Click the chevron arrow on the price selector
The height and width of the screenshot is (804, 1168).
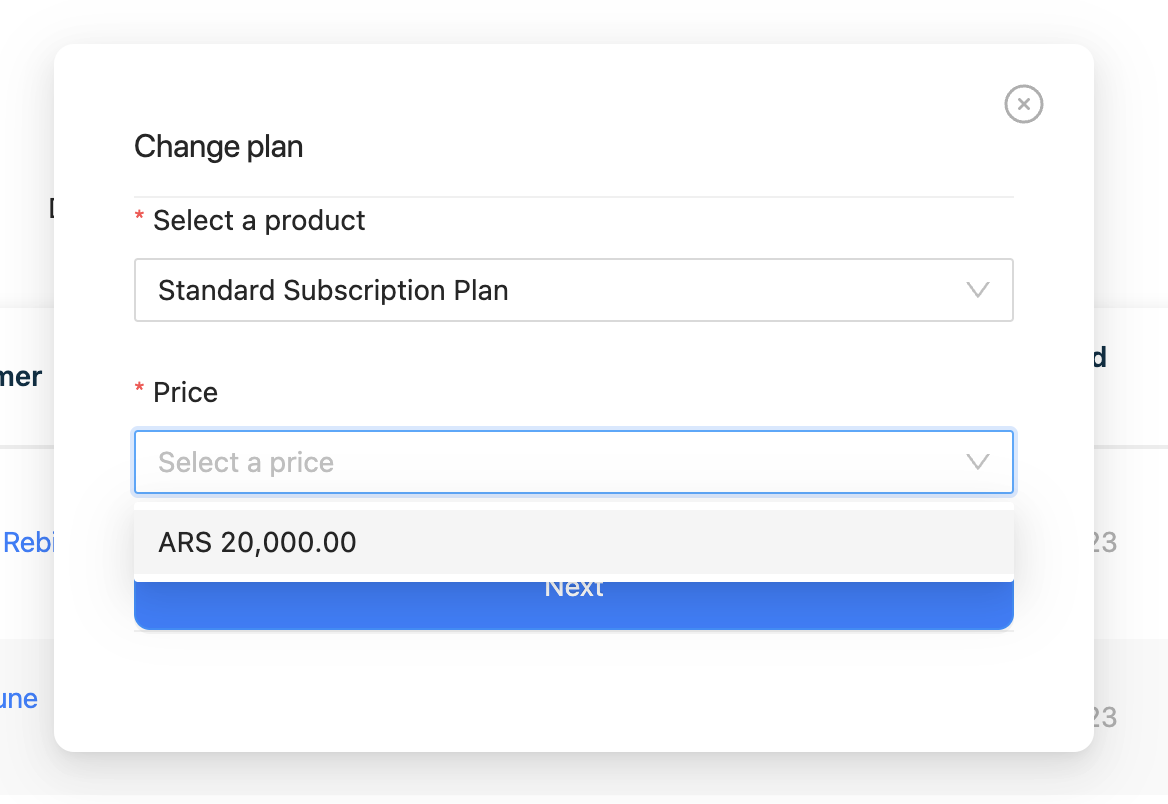(x=977, y=462)
